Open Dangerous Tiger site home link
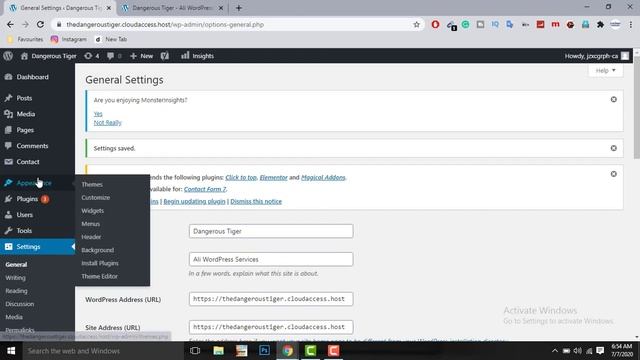 point(49,56)
